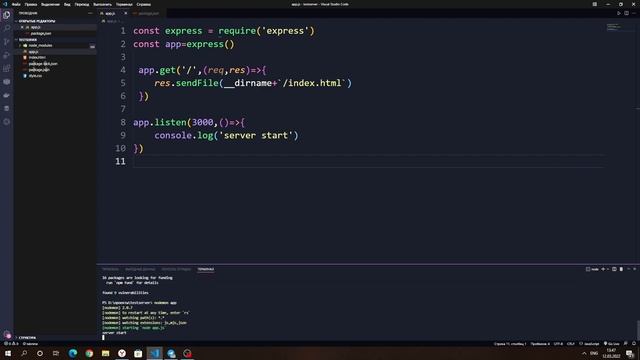This screenshot has height=360, width=640.
Task: Split the terminal panel
Action: coord(614,269)
